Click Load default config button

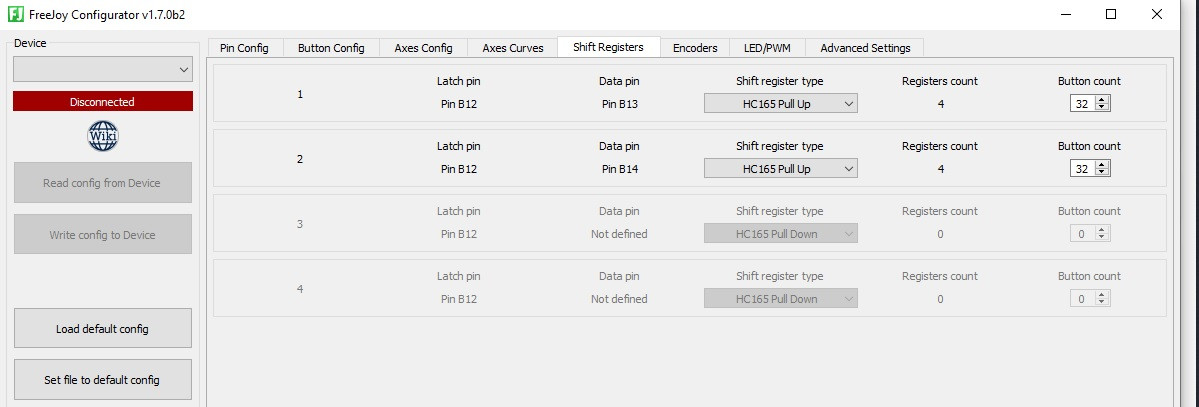[102, 328]
